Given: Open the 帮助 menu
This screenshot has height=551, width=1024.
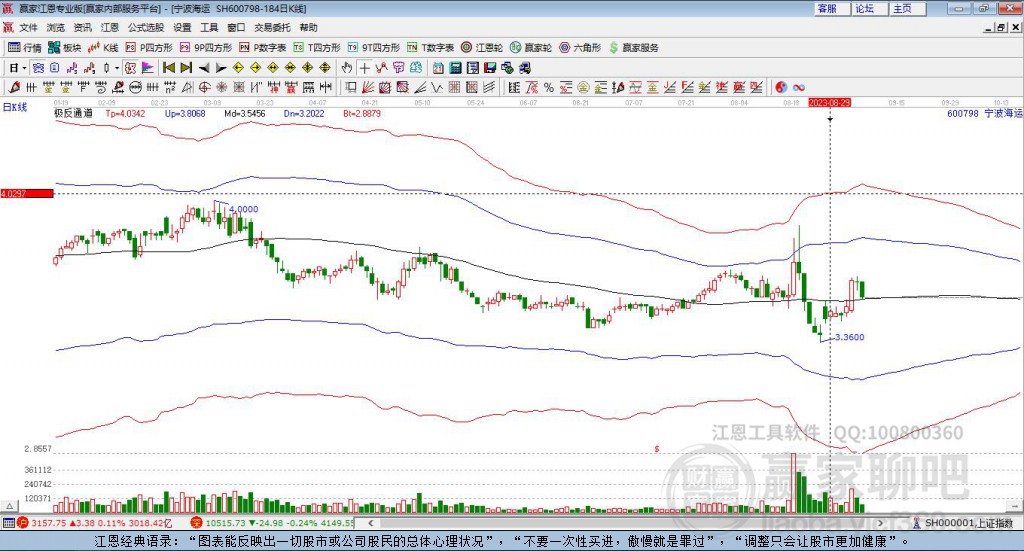Looking at the screenshot, I should click(x=308, y=27).
